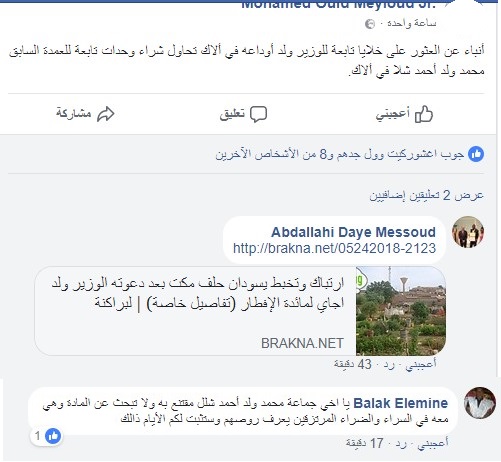Click the like count badge on Balak Elemine's comment
This screenshot has width=501, height=462.
point(46,436)
